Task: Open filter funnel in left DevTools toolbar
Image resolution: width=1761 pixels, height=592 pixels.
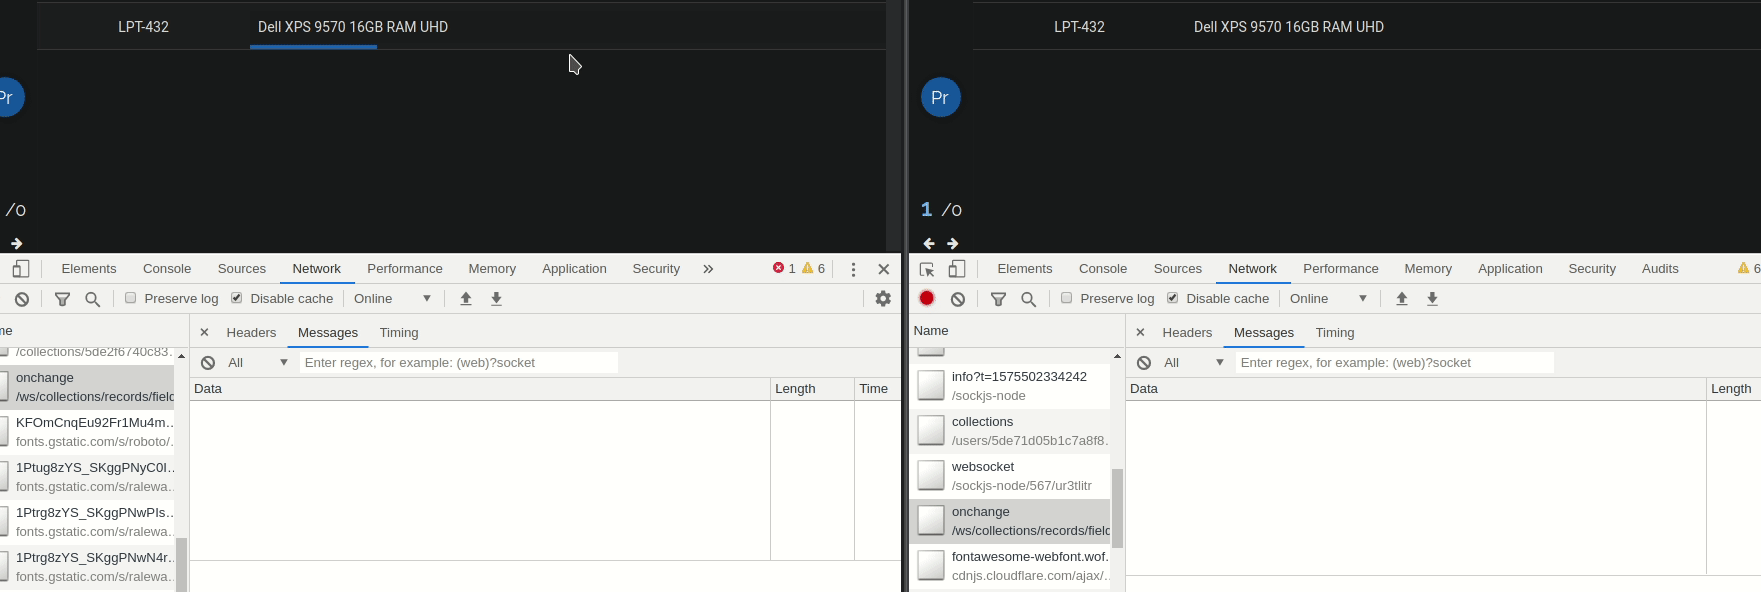Action: pyautogui.click(x=62, y=298)
